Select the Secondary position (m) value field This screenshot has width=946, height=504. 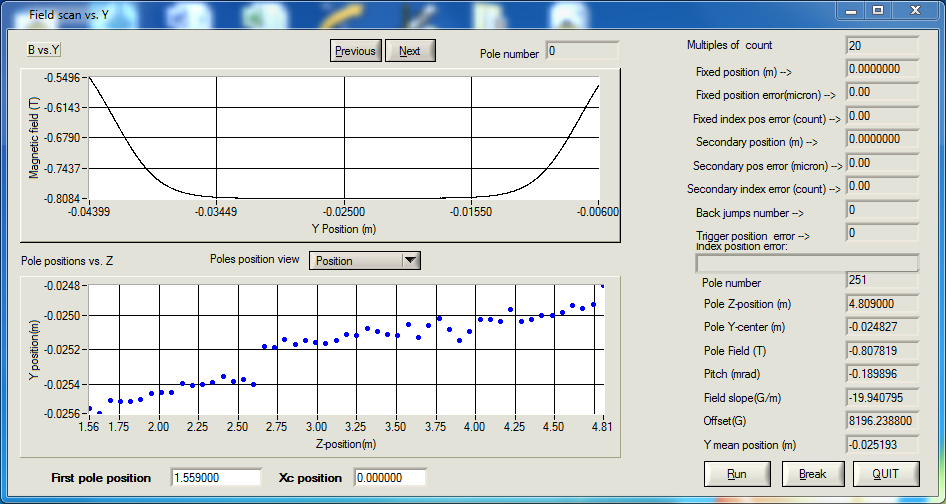[881, 139]
